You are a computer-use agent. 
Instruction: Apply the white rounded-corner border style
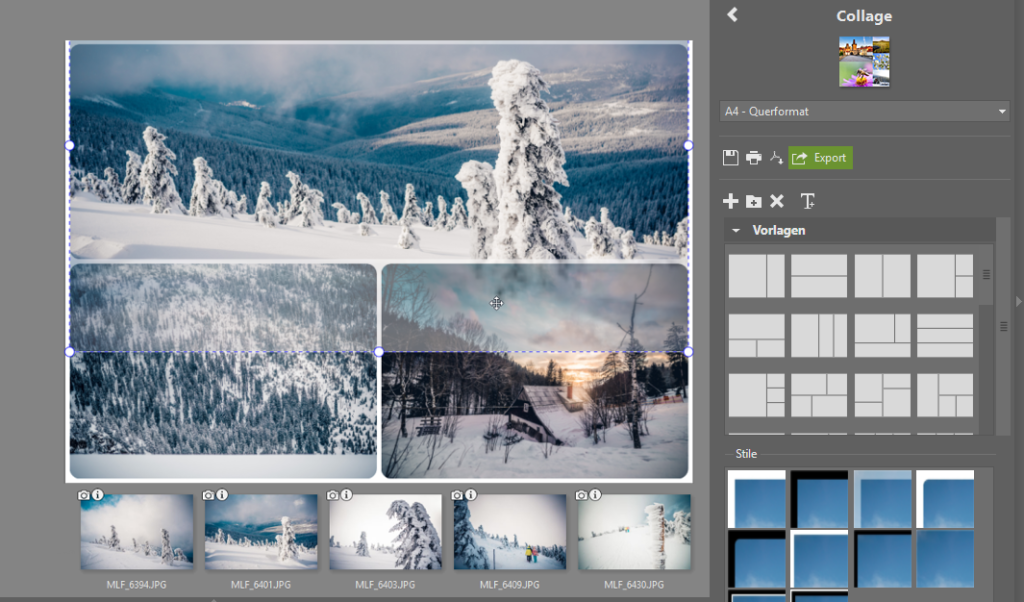[945, 499]
